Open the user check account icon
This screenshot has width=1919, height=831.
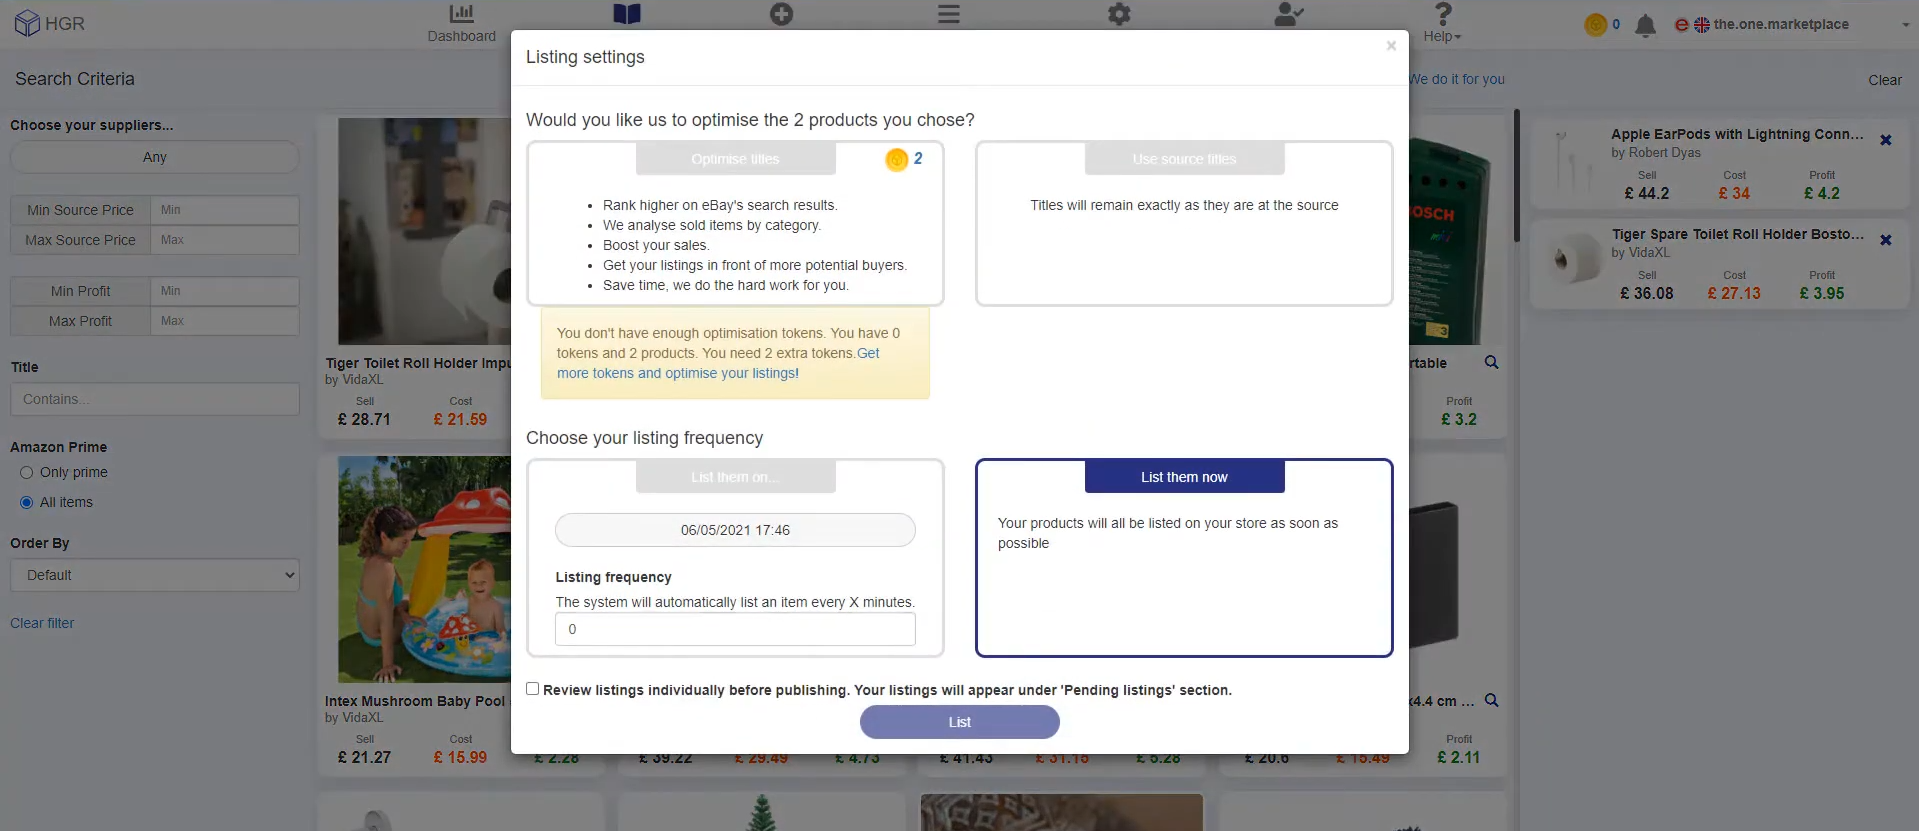point(1288,14)
